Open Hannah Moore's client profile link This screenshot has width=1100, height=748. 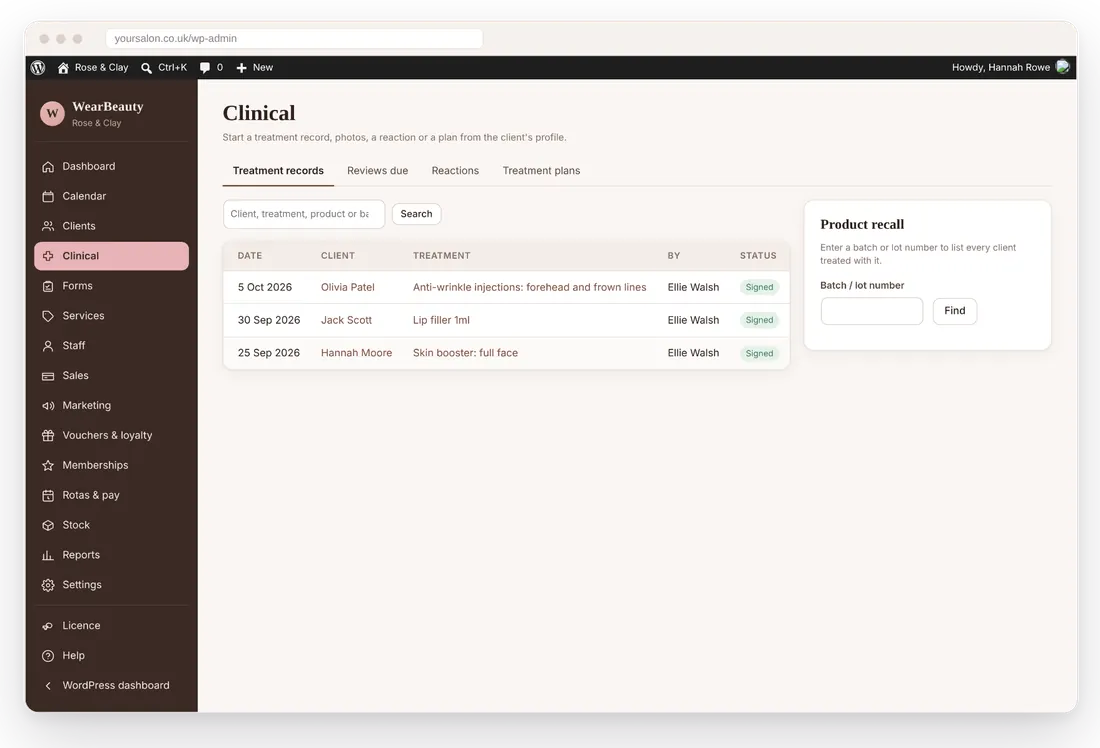(356, 353)
